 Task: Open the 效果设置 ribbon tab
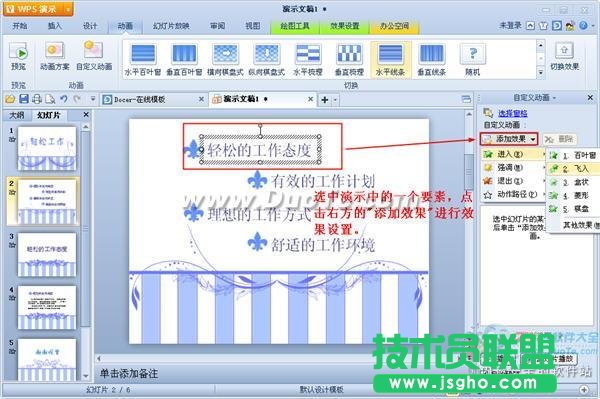click(x=345, y=26)
